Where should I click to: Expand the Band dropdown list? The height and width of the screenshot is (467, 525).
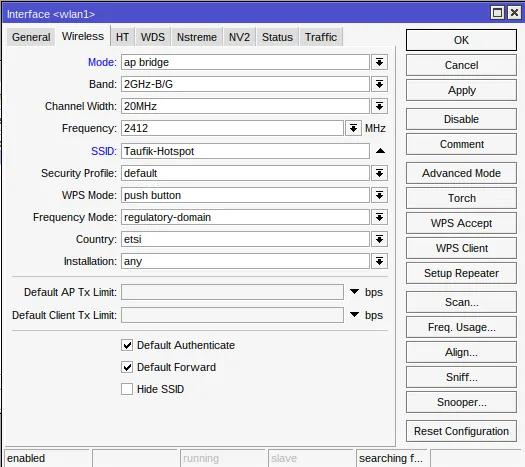(x=379, y=84)
